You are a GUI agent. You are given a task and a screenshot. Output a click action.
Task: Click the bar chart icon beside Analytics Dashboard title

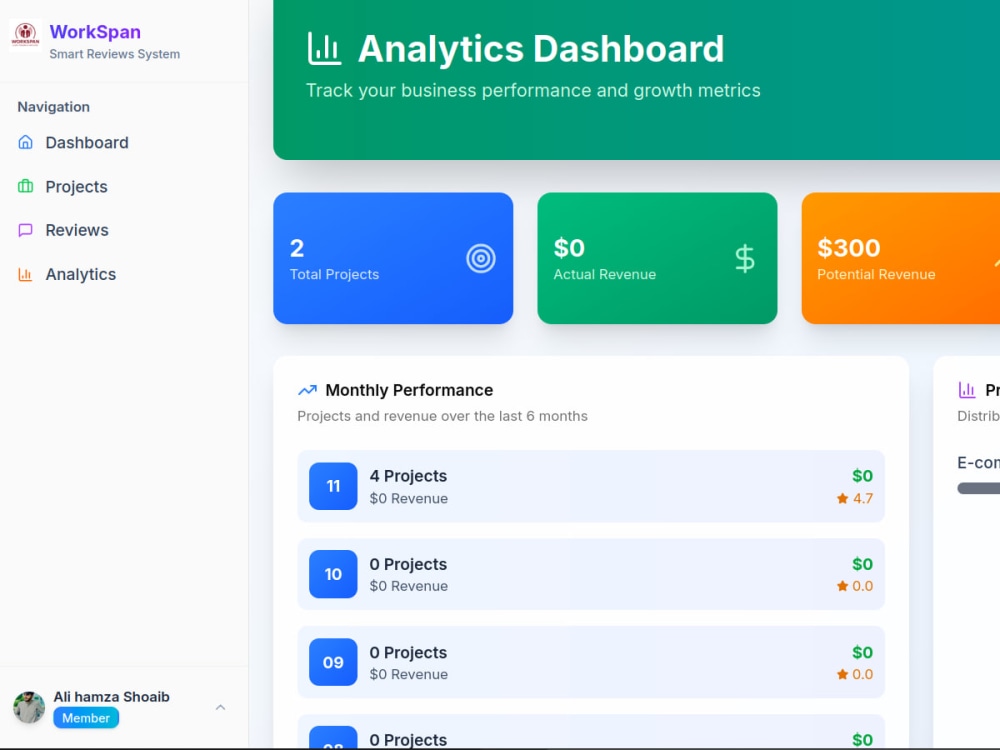pyautogui.click(x=324, y=48)
